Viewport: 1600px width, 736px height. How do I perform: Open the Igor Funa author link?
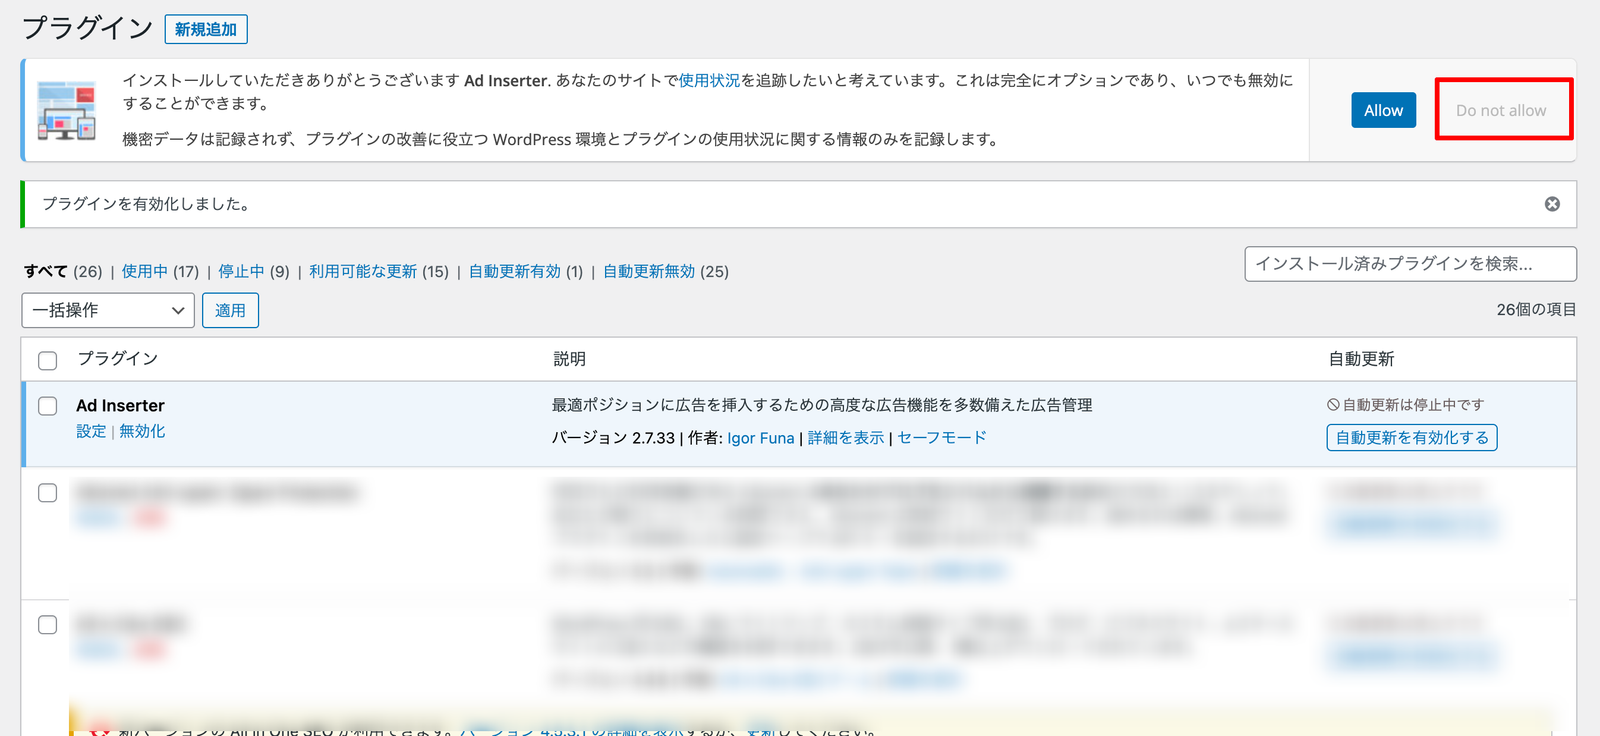click(x=760, y=438)
